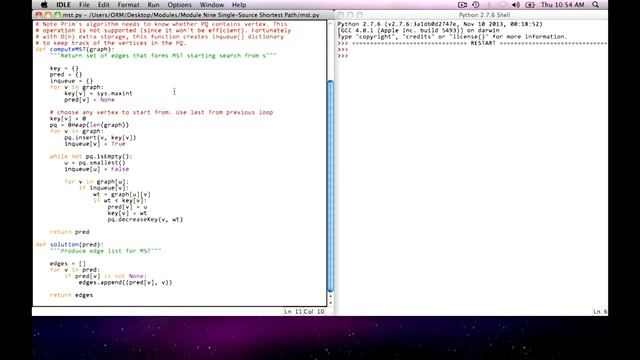
Task: Click the editor scrollbar up arrow
Action: pyautogui.click(x=331, y=296)
